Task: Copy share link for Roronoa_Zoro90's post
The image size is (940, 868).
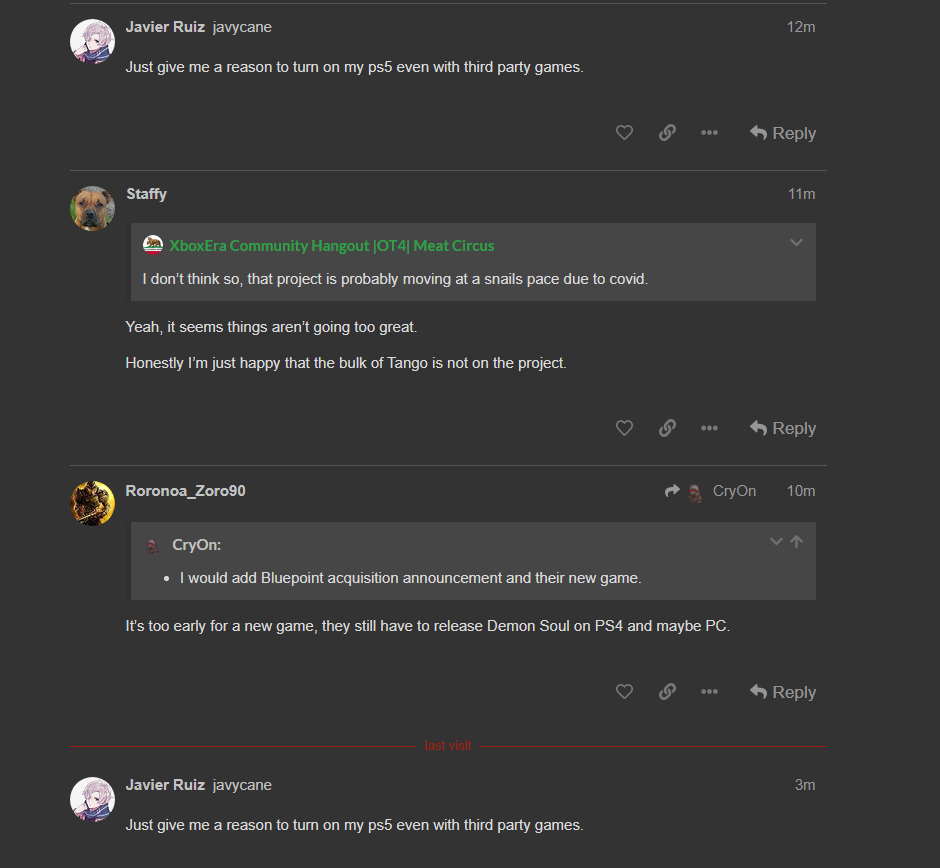Action: pos(667,692)
